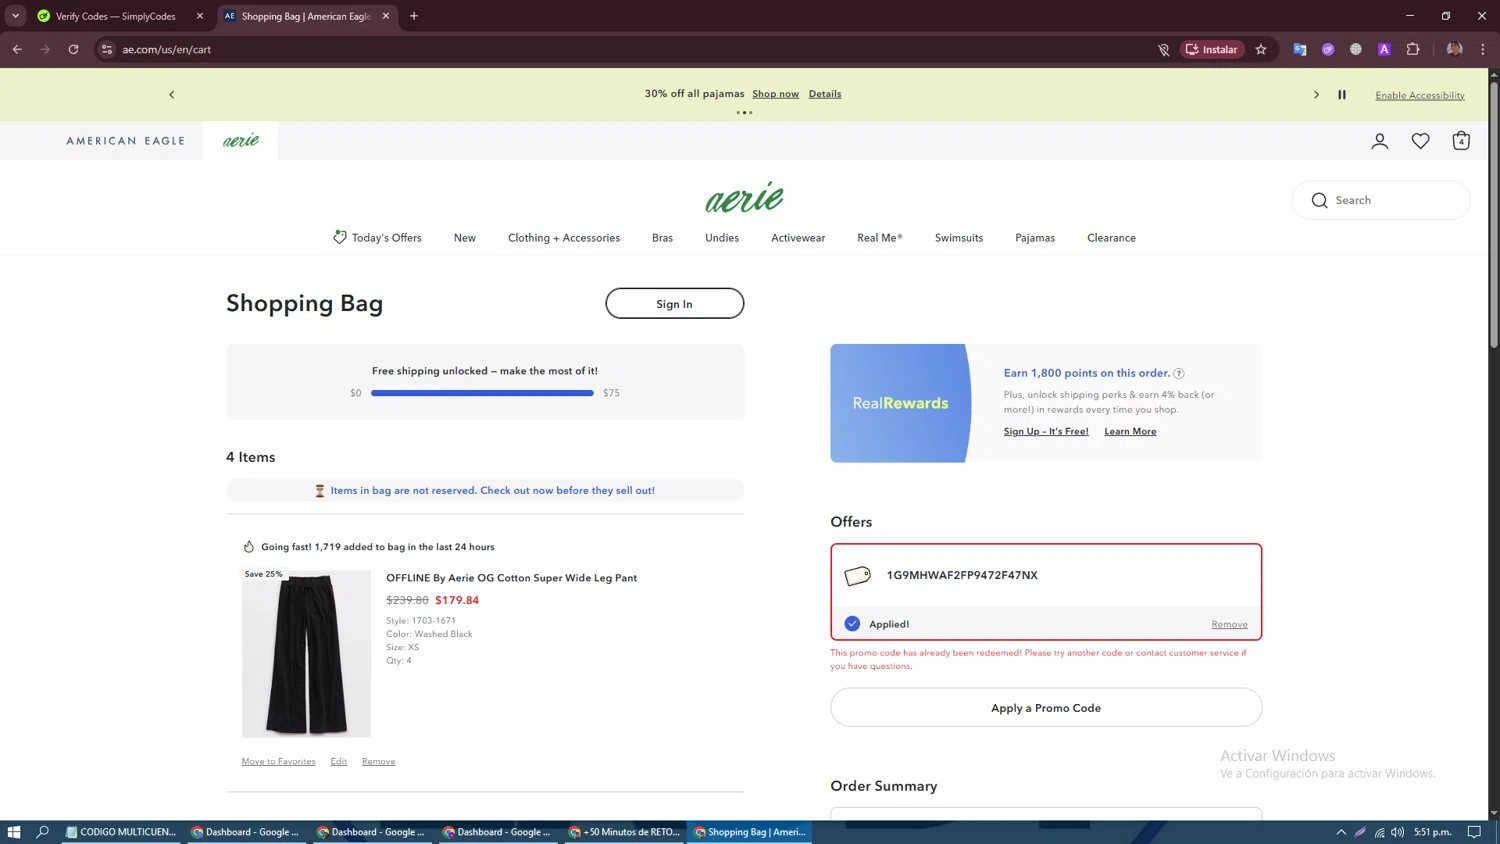The height and width of the screenshot is (844, 1500).
Task: Open the Clearance menu
Action: [1111, 238]
